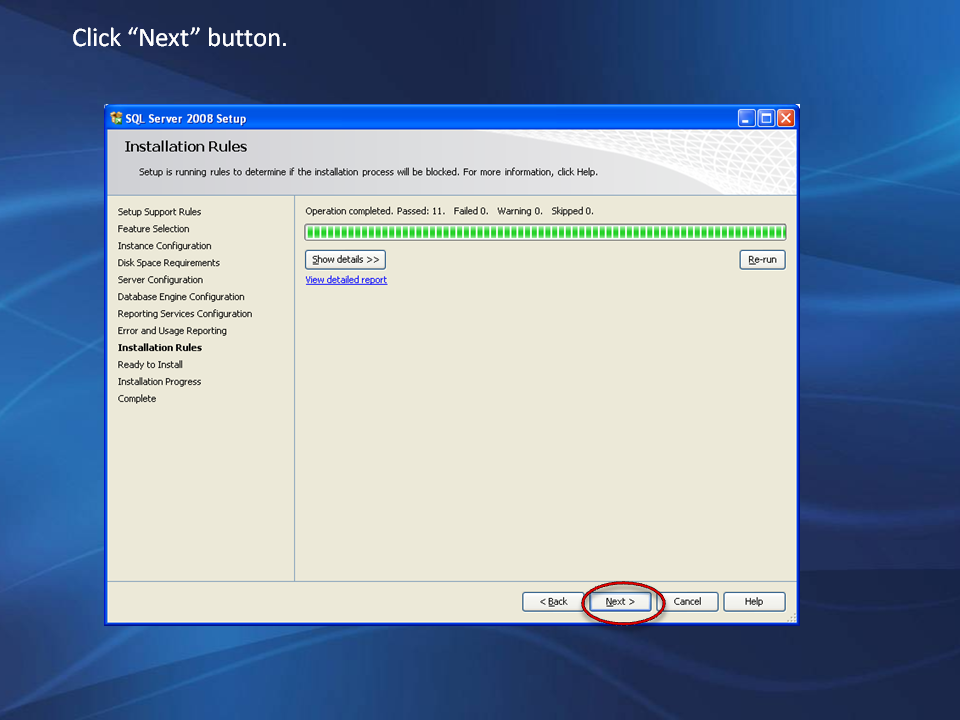Select Server Configuration step

point(160,280)
